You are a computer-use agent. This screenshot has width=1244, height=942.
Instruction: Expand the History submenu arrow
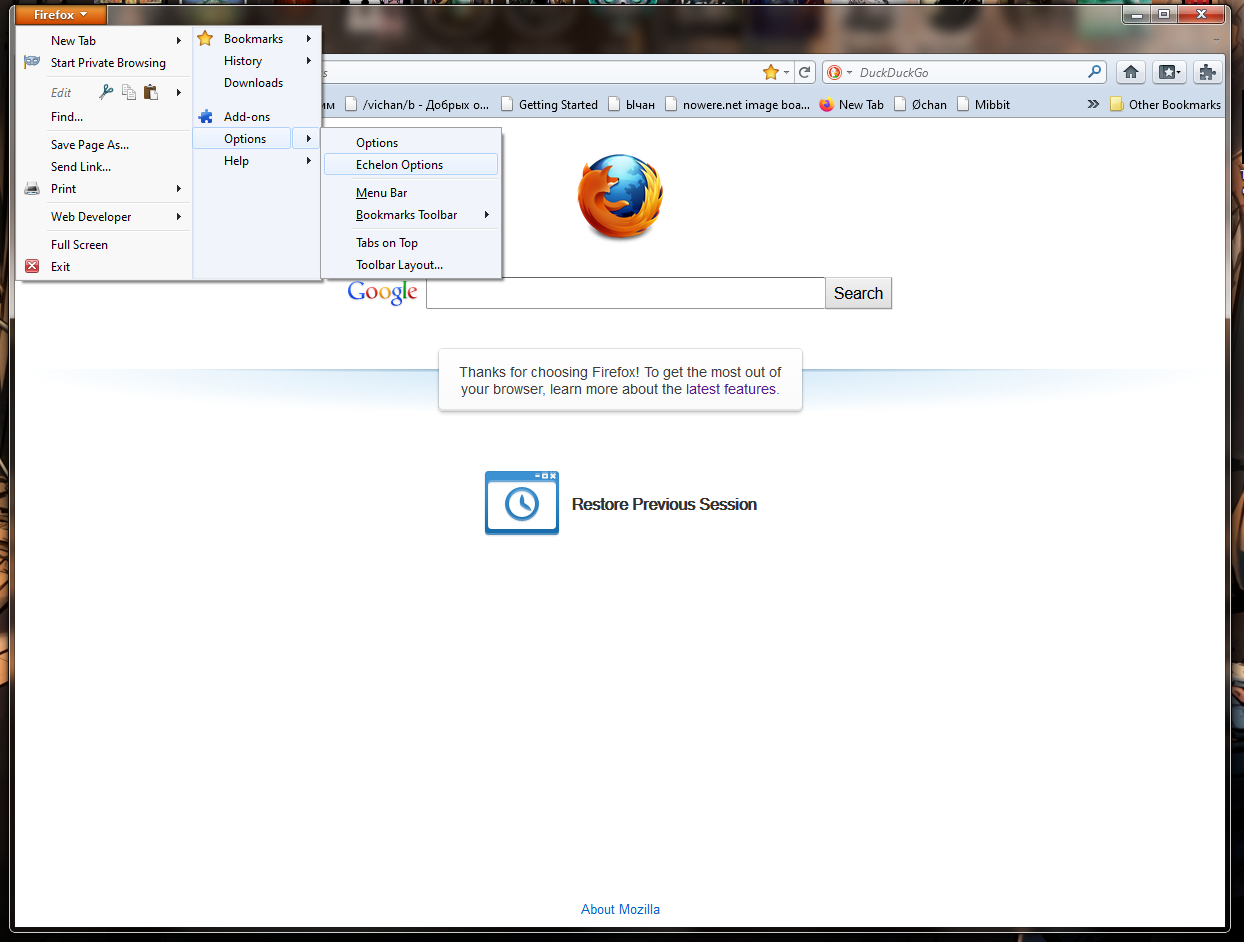309,61
